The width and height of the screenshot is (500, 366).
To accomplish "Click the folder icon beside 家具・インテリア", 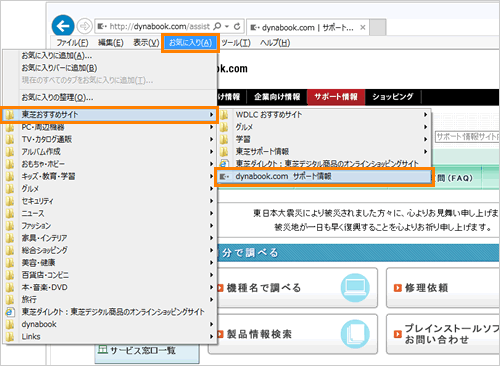I will 10,238.
